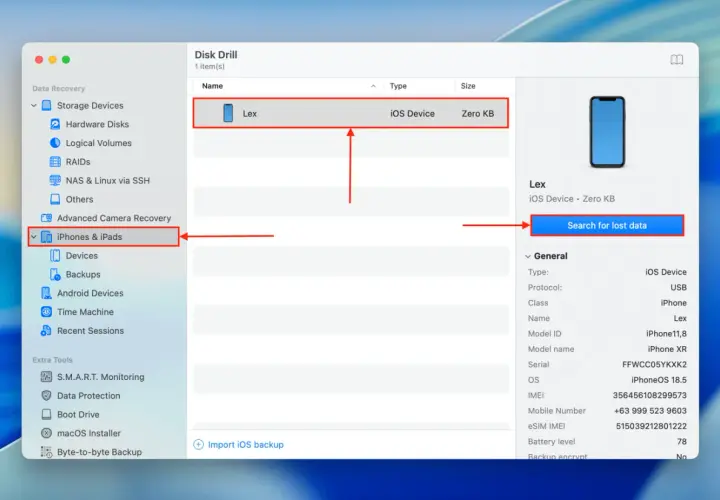Click the Import iOS backup link
The height and width of the screenshot is (500, 720).
[246, 444]
